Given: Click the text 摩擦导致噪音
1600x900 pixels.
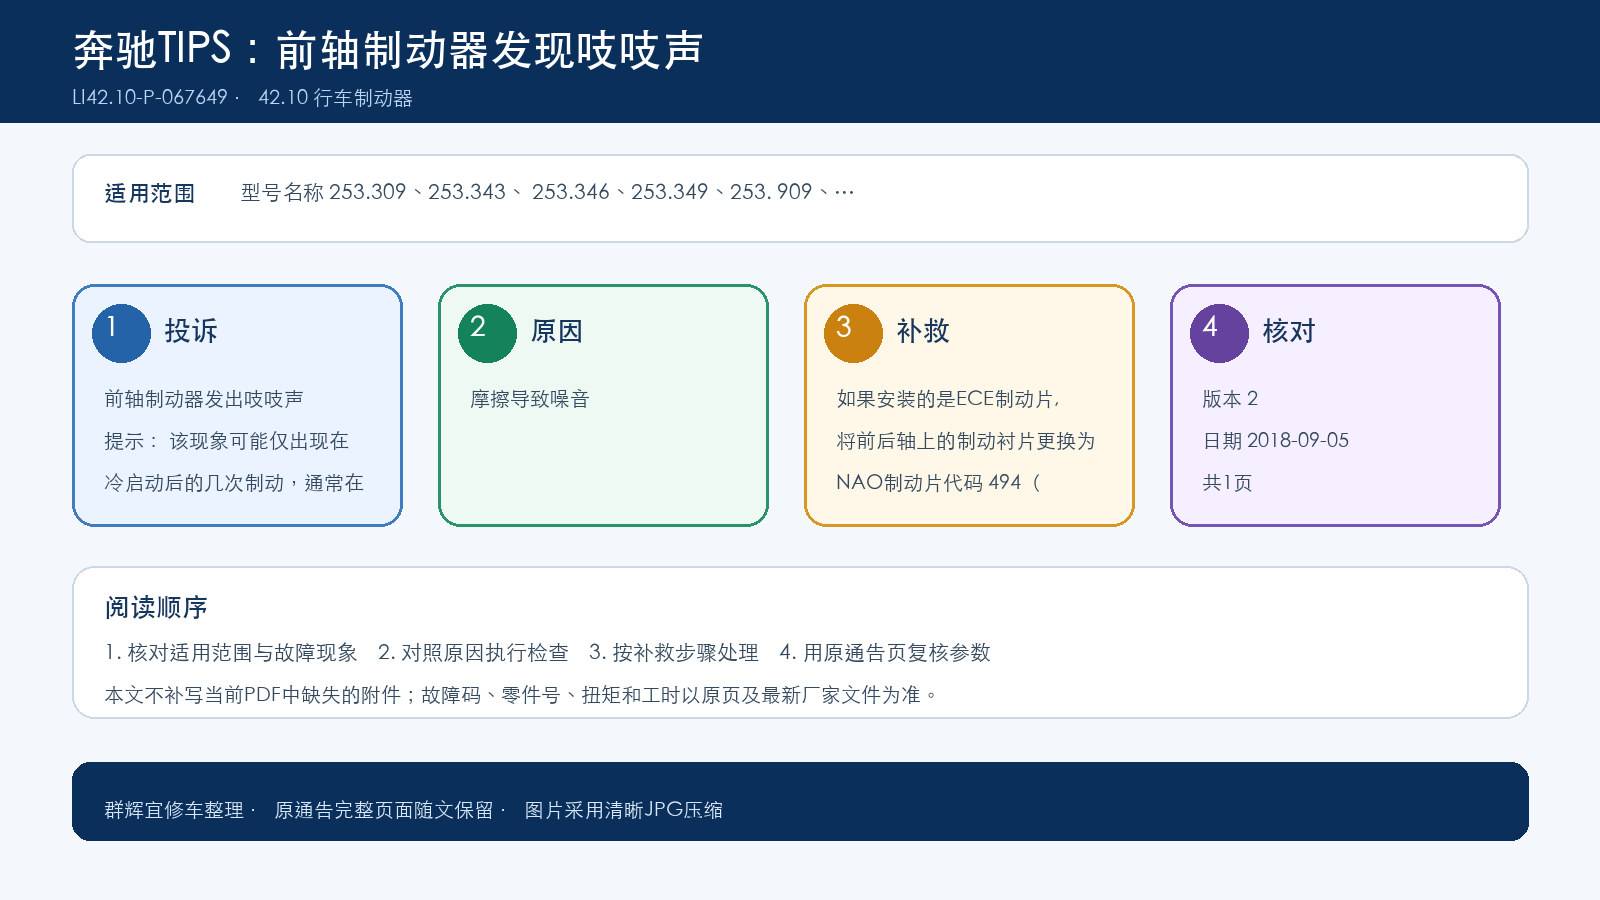Looking at the screenshot, I should point(530,399).
